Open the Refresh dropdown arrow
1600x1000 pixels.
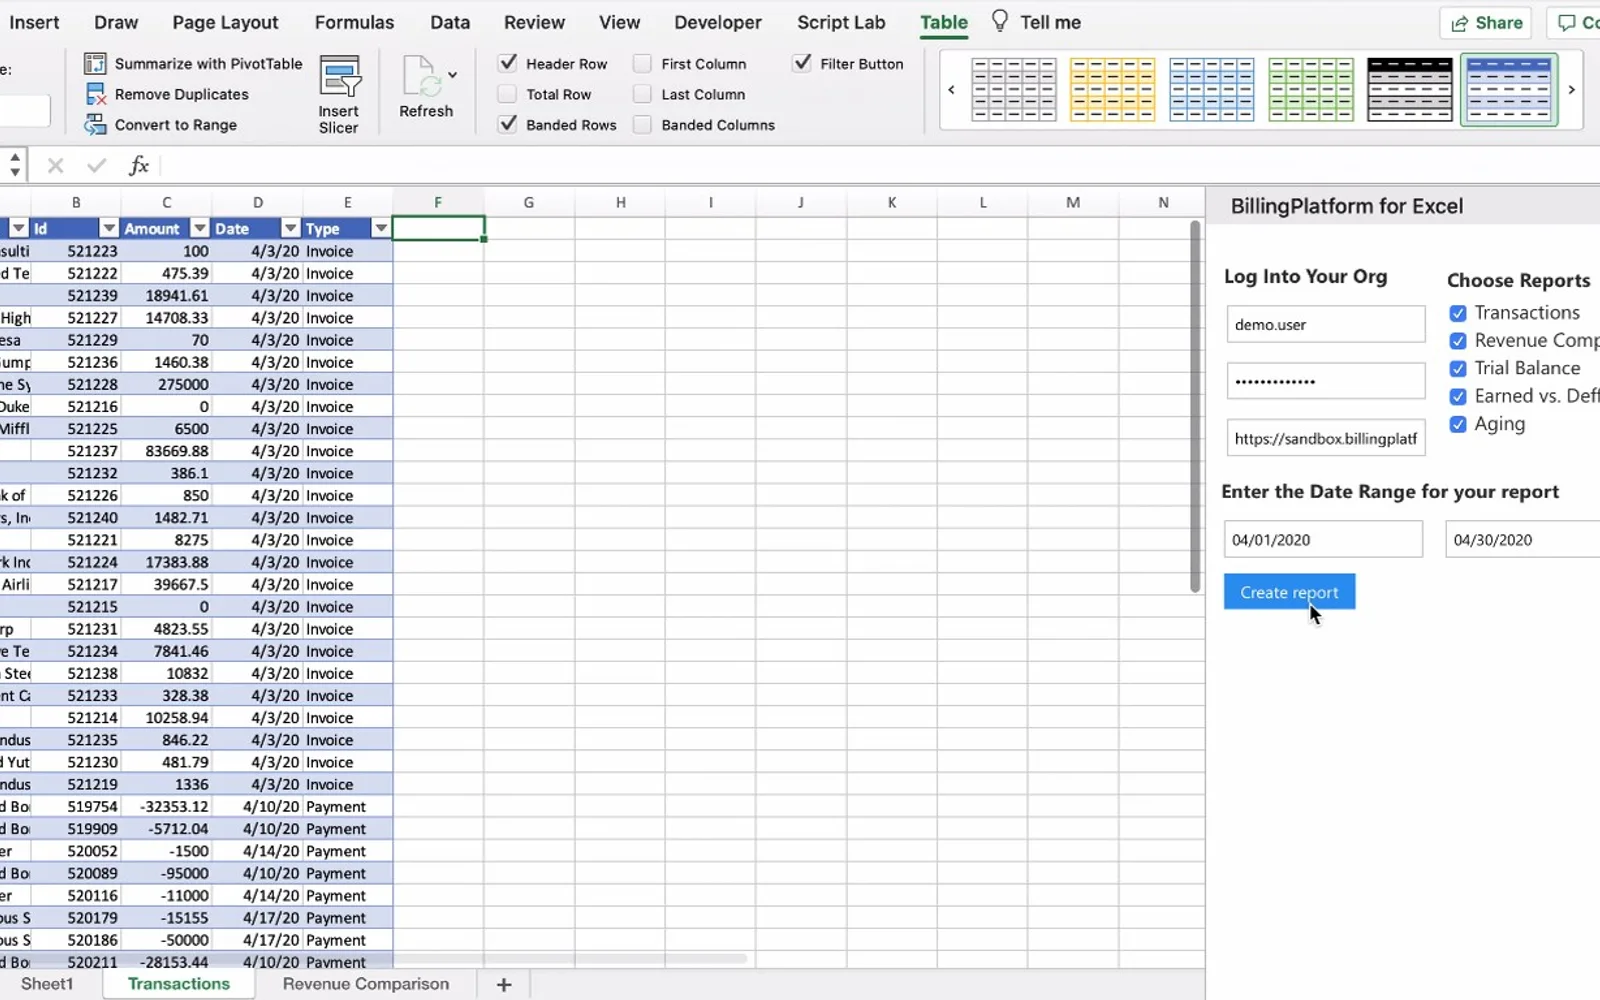coord(453,75)
